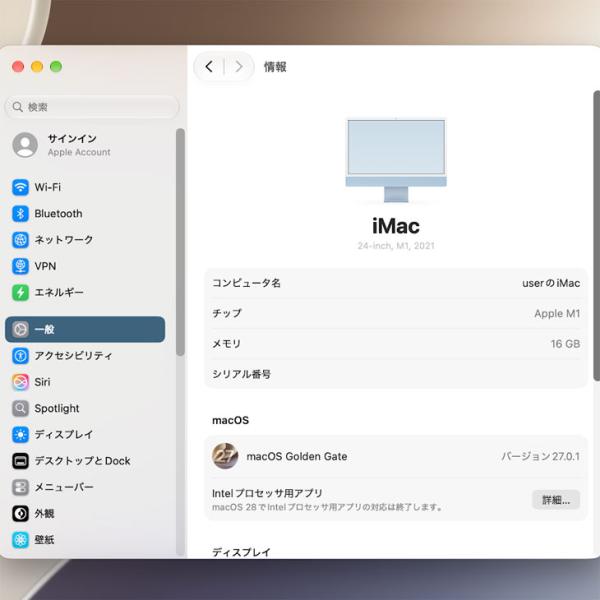Image resolution: width=600 pixels, height=600 pixels.
Task: Click the computer name 'userのiMac'
Action: pyautogui.click(x=551, y=283)
